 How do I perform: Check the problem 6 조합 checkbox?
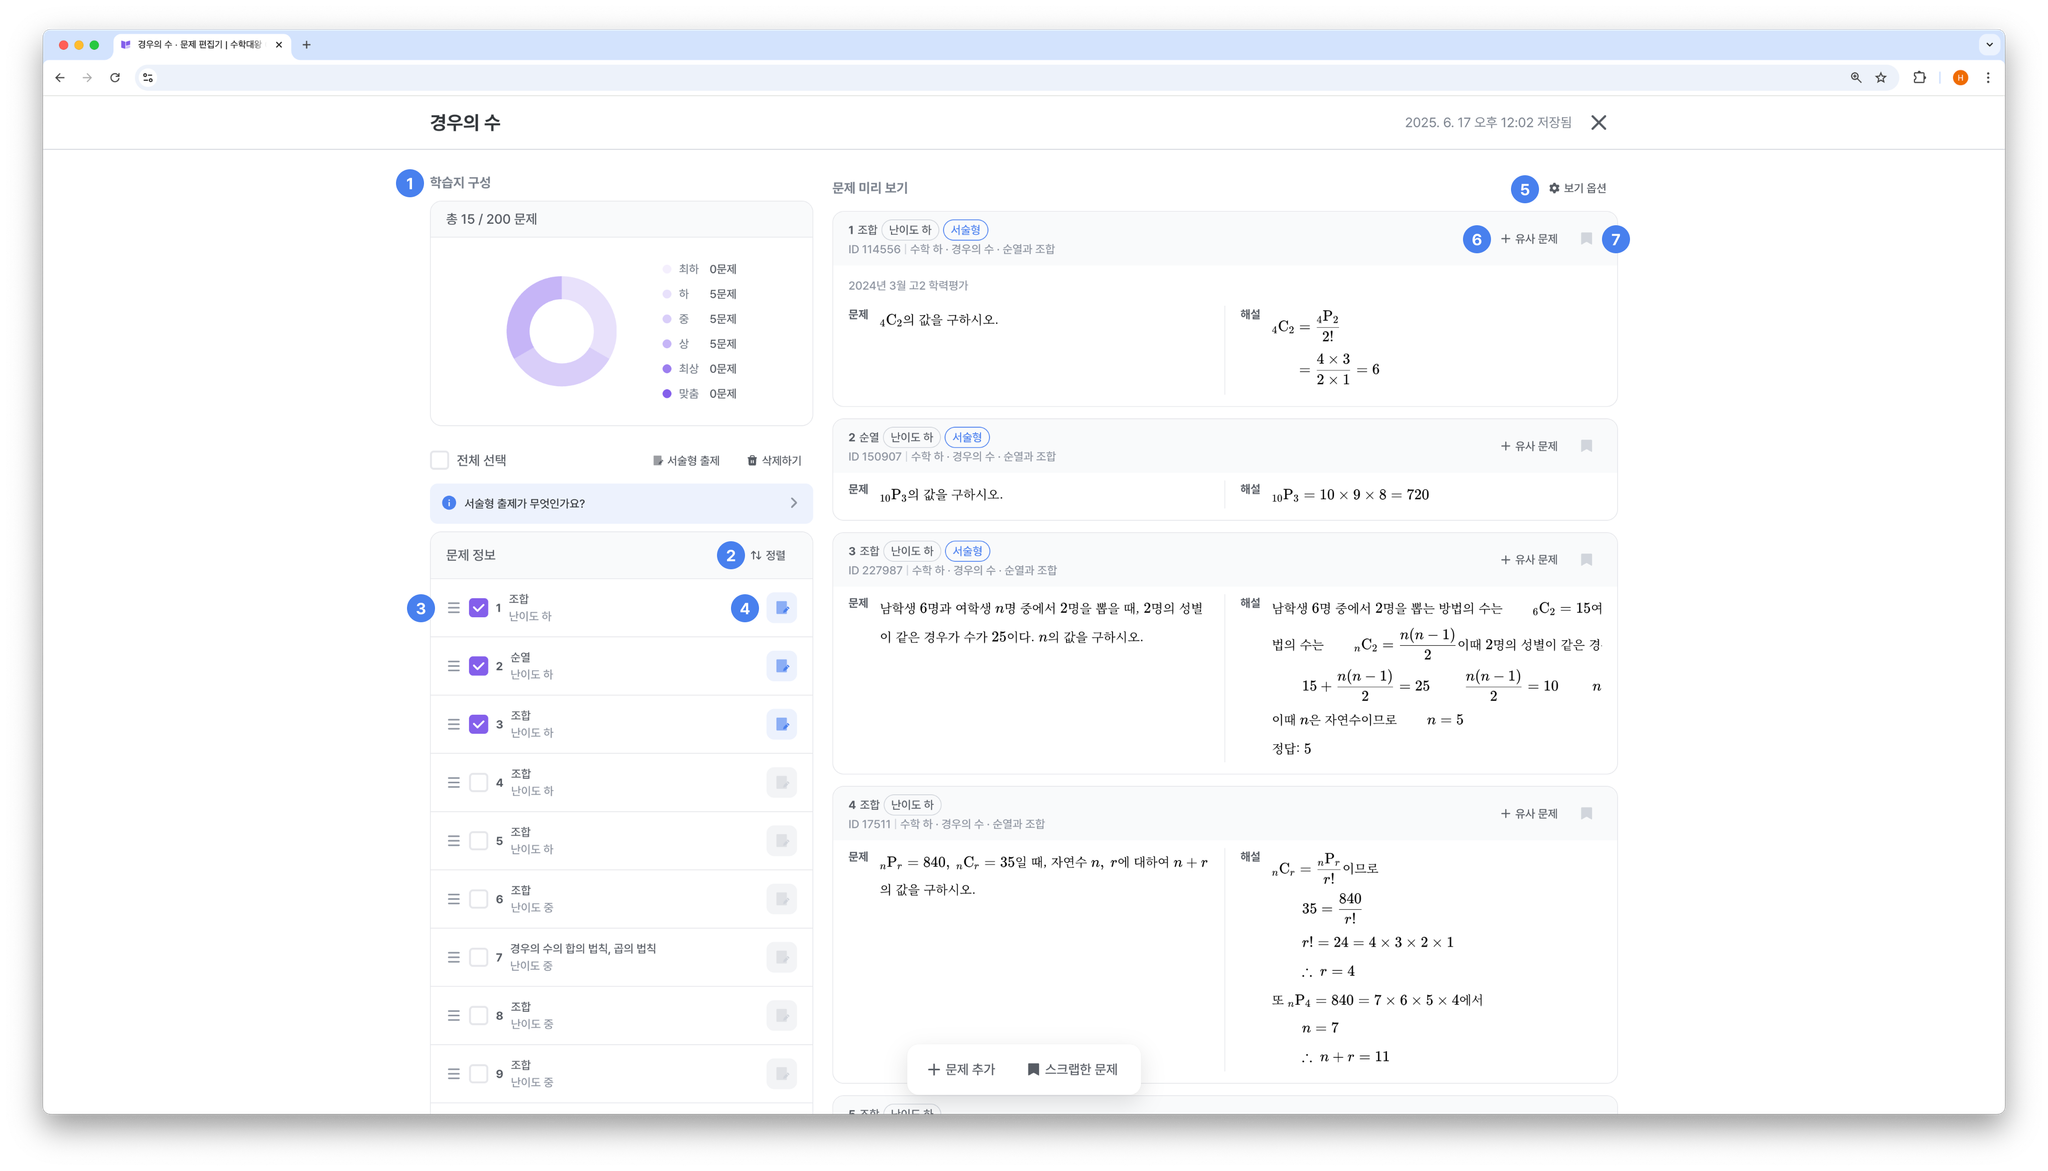pyautogui.click(x=479, y=899)
